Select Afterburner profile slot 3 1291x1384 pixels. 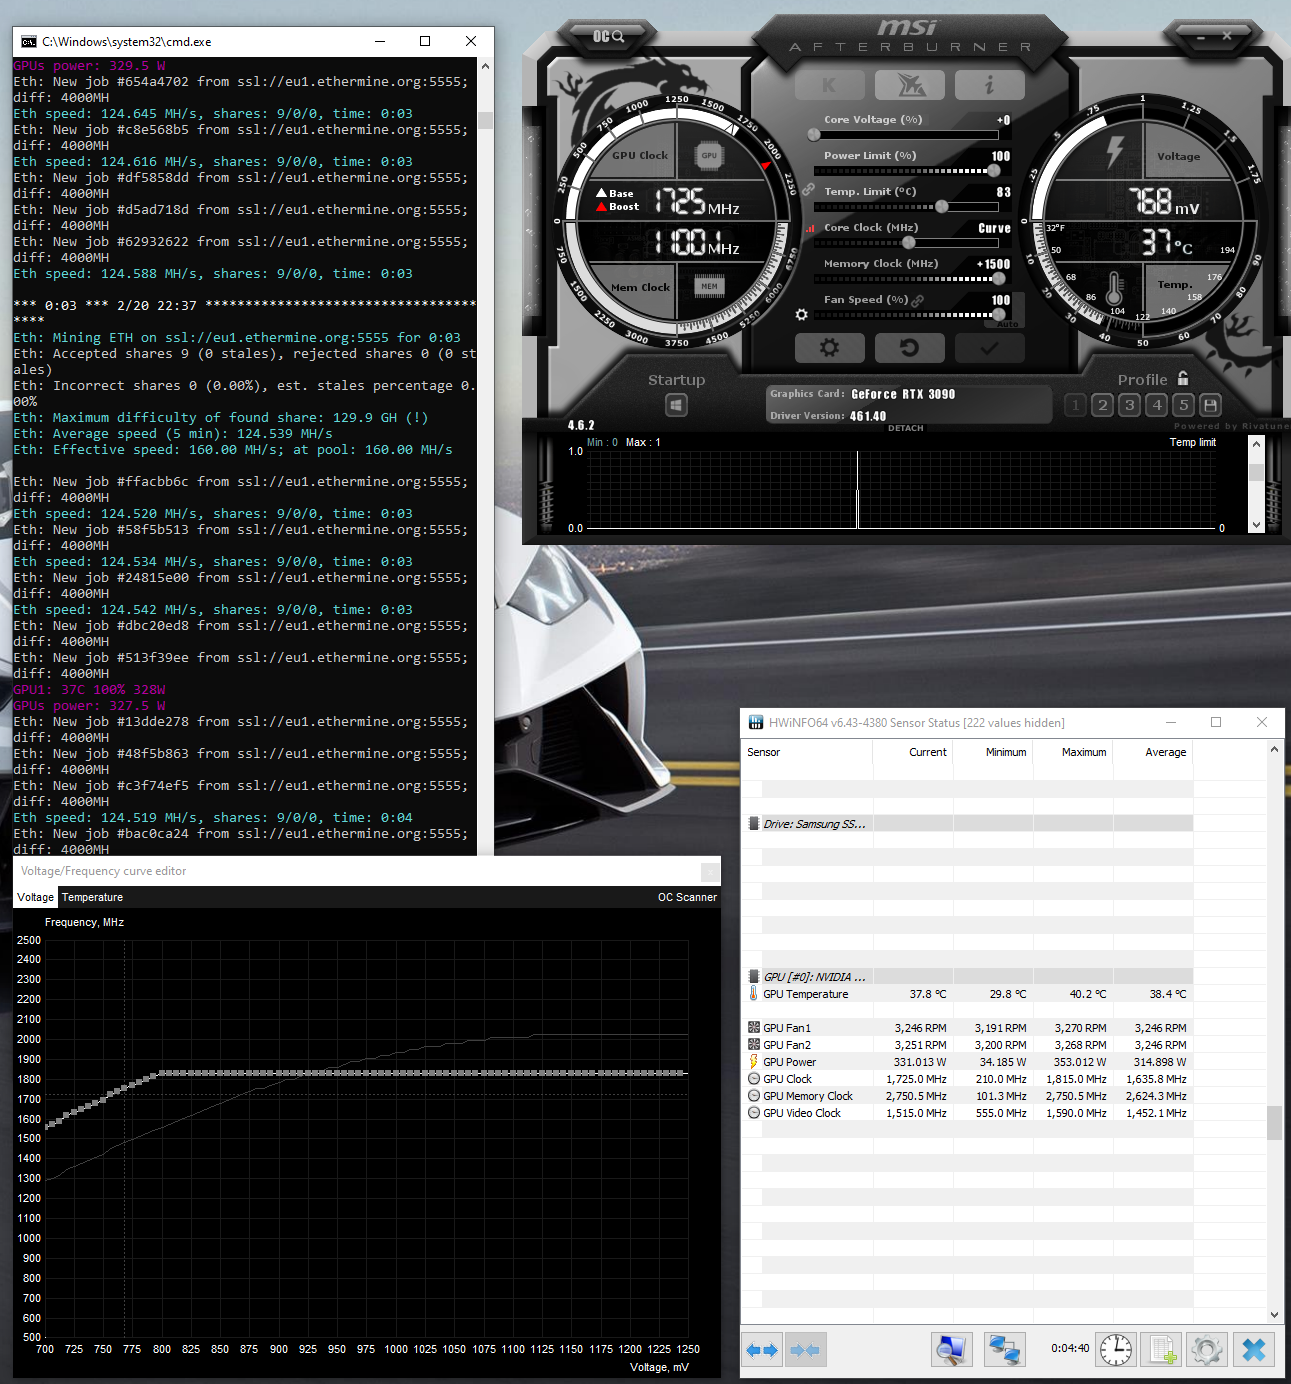pos(1129,405)
